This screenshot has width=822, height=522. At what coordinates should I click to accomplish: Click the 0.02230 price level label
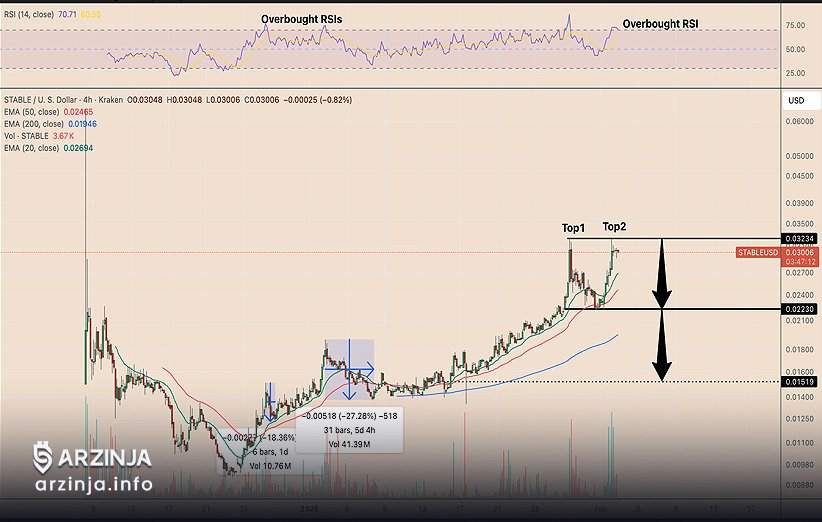pyautogui.click(x=799, y=309)
